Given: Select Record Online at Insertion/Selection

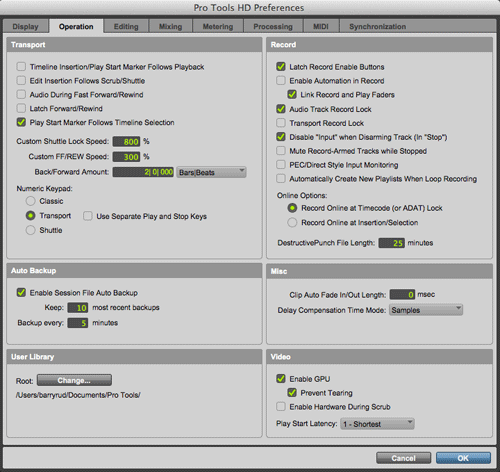Looking at the screenshot, I should pos(292,222).
